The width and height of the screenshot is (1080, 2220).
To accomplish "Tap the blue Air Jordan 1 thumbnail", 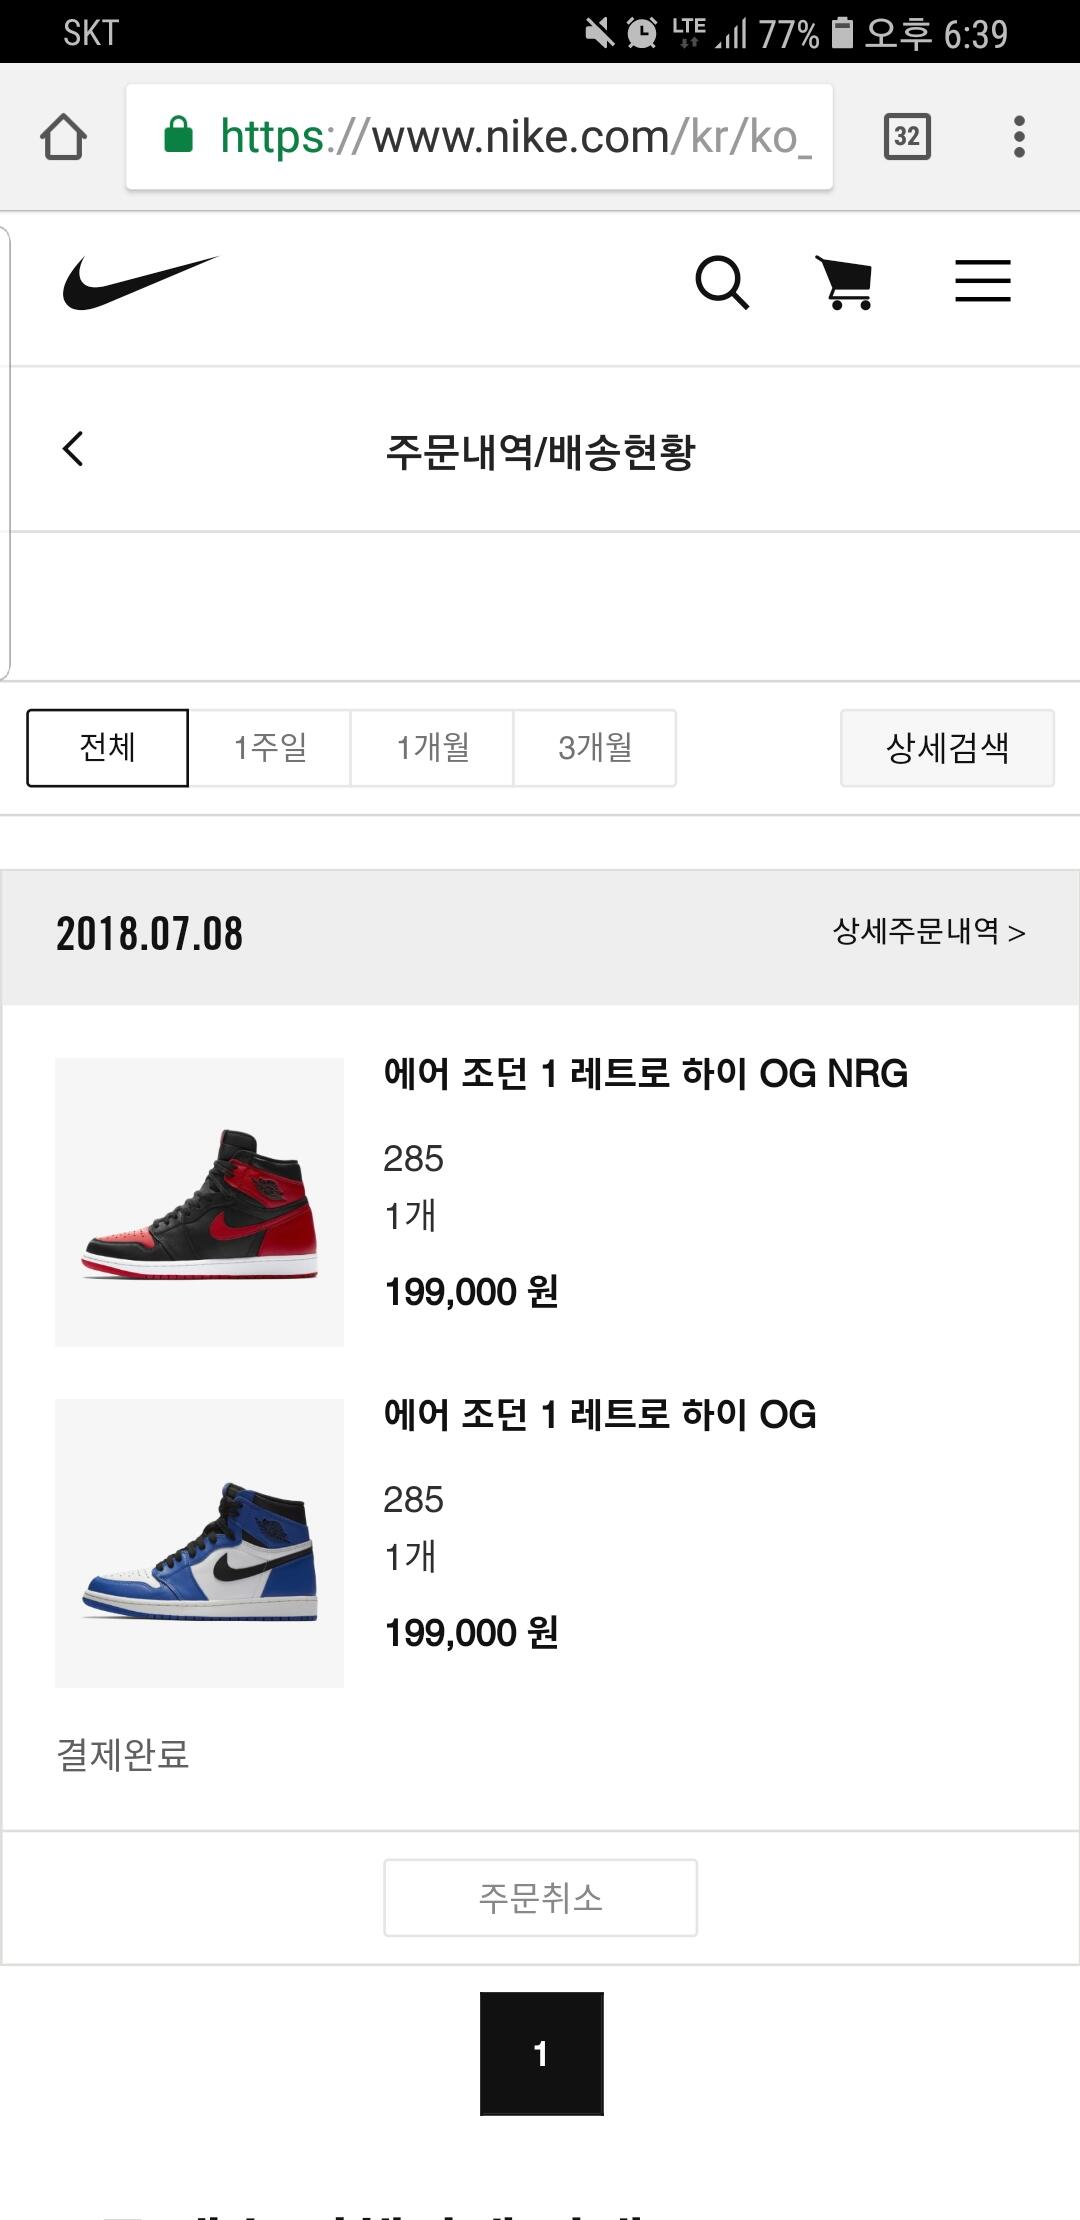I will pyautogui.click(x=199, y=1543).
